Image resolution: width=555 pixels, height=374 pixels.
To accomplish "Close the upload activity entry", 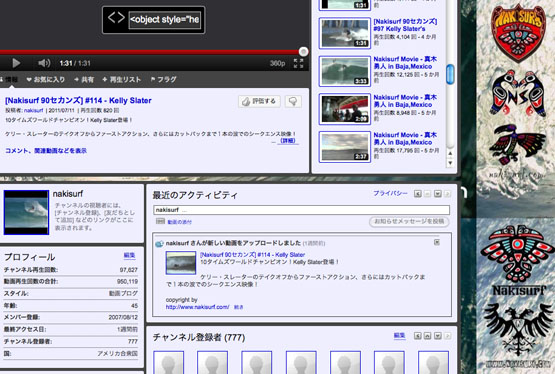I will (x=437, y=242).
